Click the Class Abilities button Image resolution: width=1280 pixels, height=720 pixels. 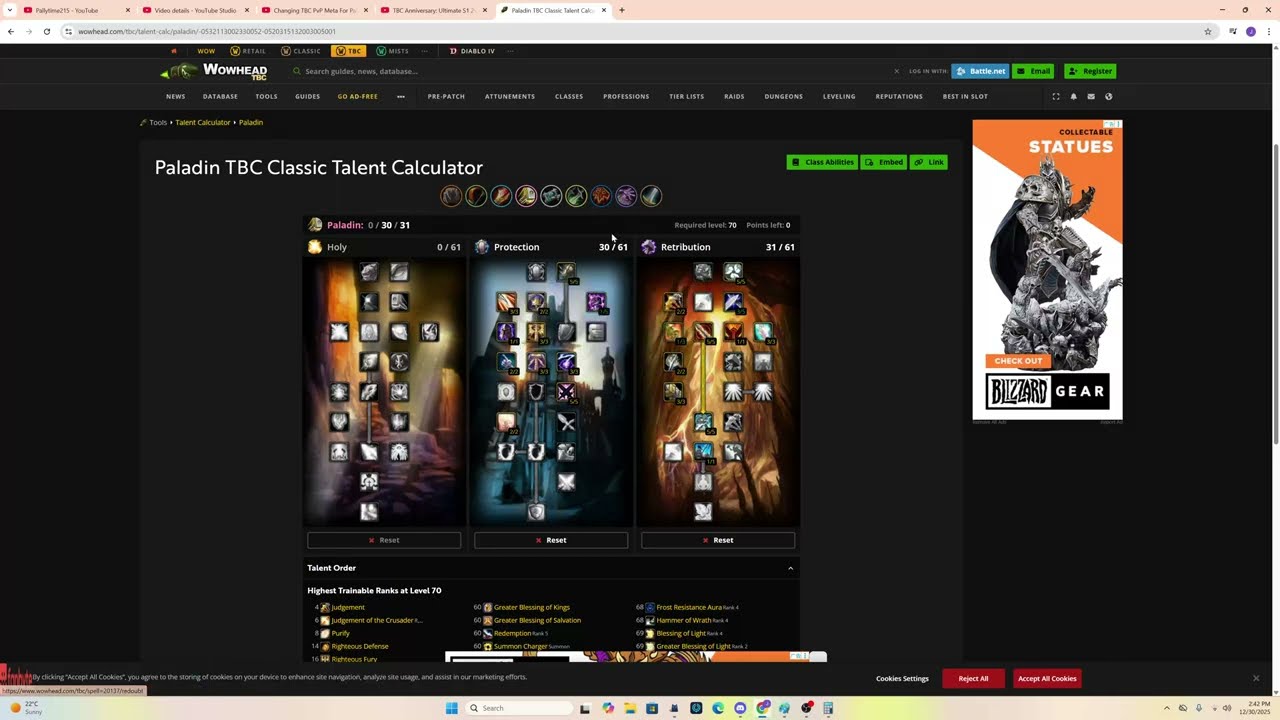pos(822,162)
